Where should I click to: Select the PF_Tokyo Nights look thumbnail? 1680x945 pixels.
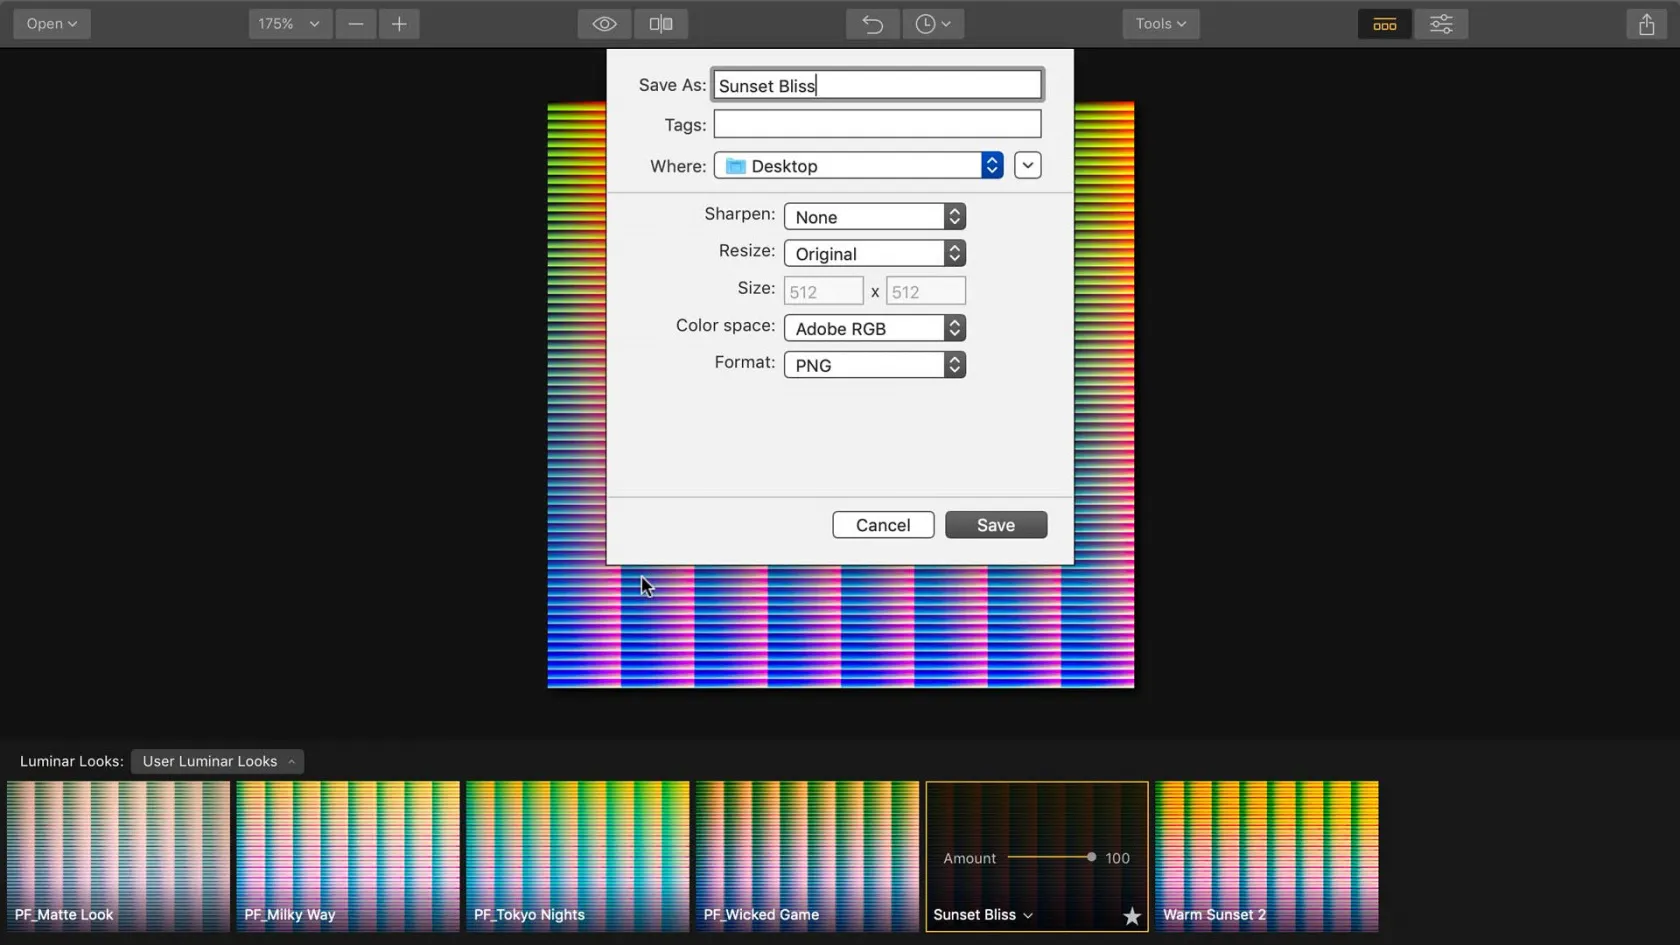tap(577, 855)
